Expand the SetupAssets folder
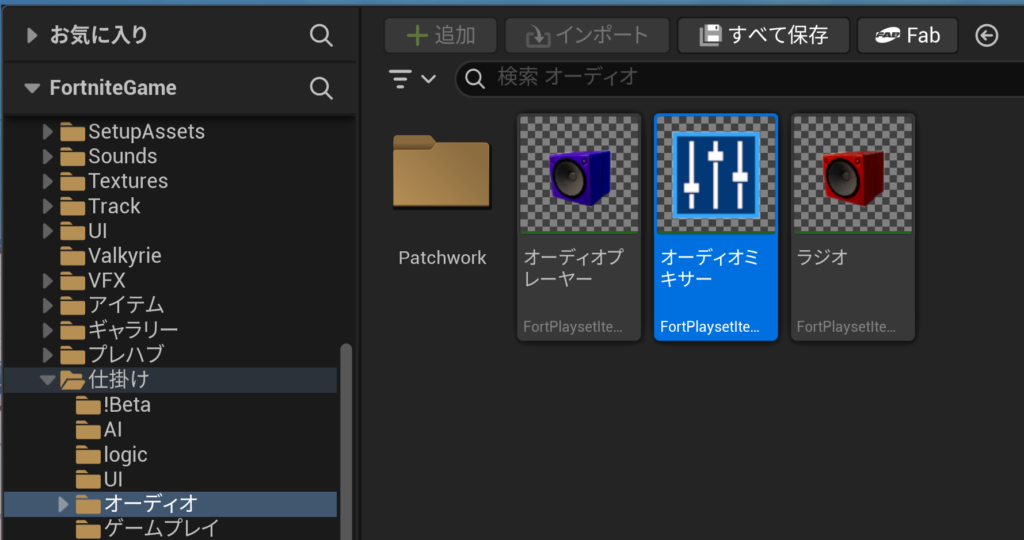The height and width of the screenshot is (540, 1024). 47,132
